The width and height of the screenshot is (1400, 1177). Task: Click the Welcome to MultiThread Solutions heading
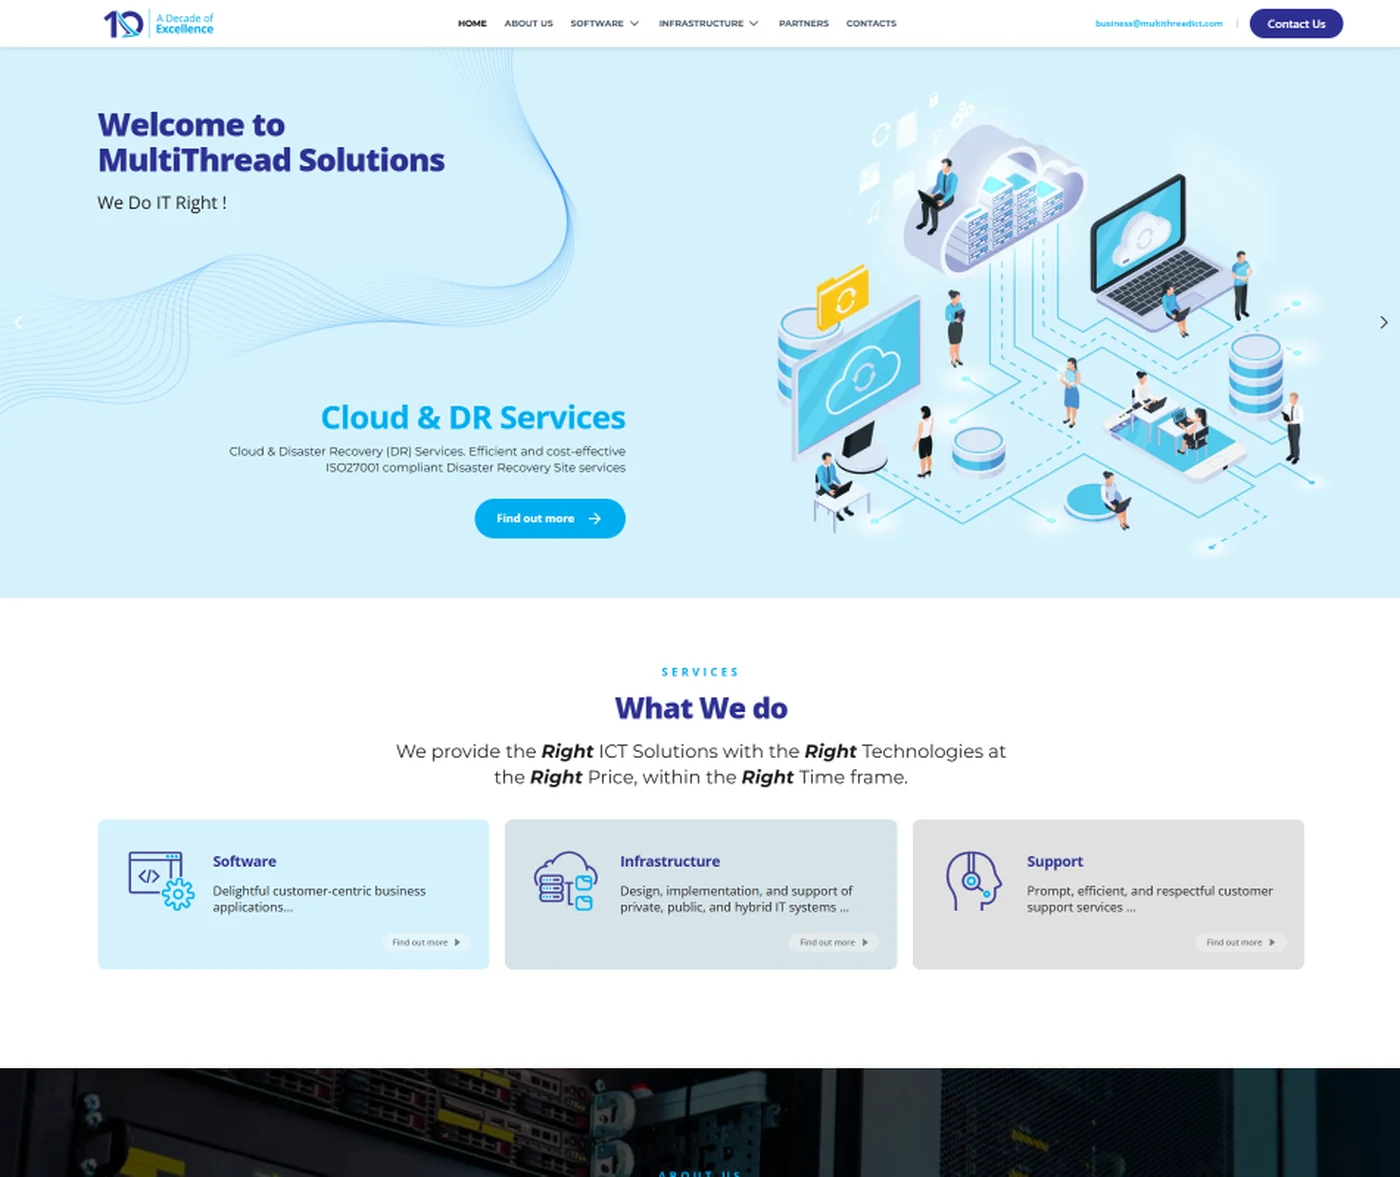[x=271, y=142]
